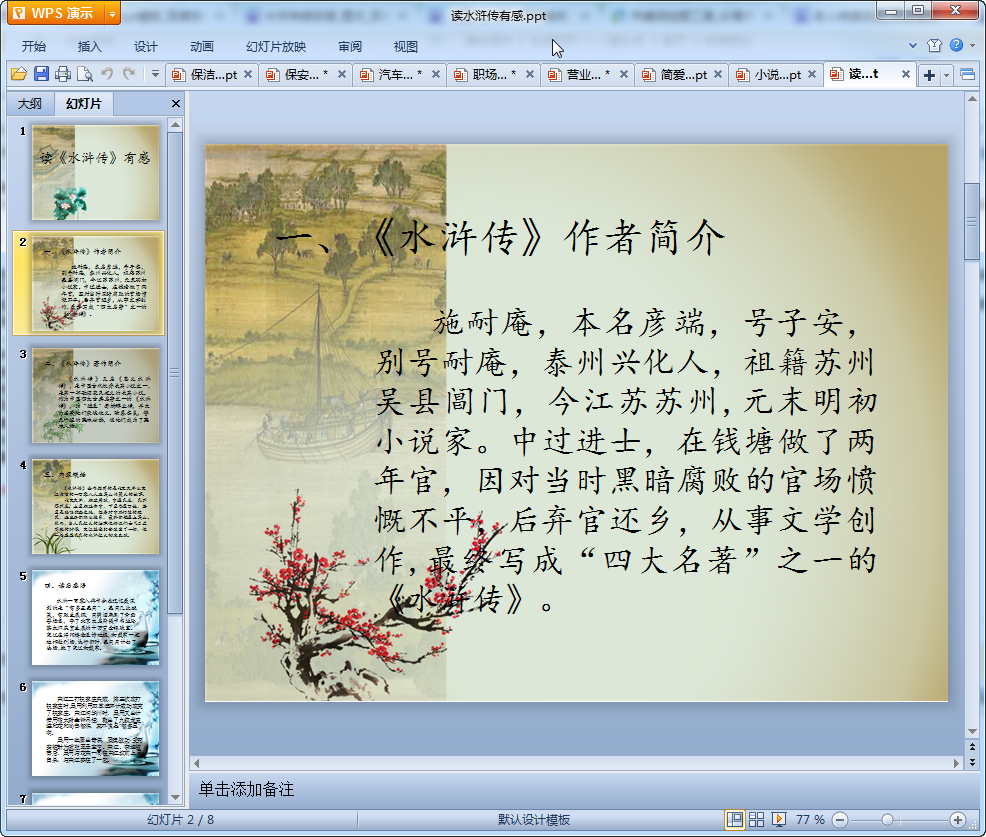Close the 简爱...pt document tab
986x837 pixels.
pyautogui.click(x=717, y=74)
